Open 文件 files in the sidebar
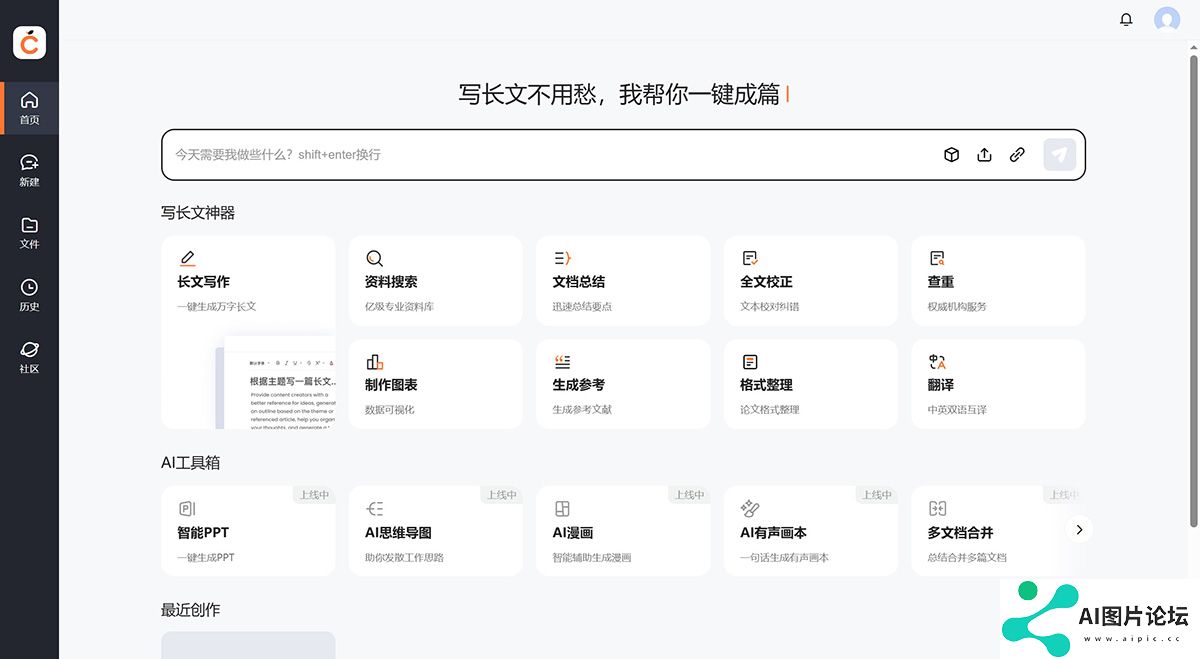Screen dimensions: 1200x659 pos(30,232)
